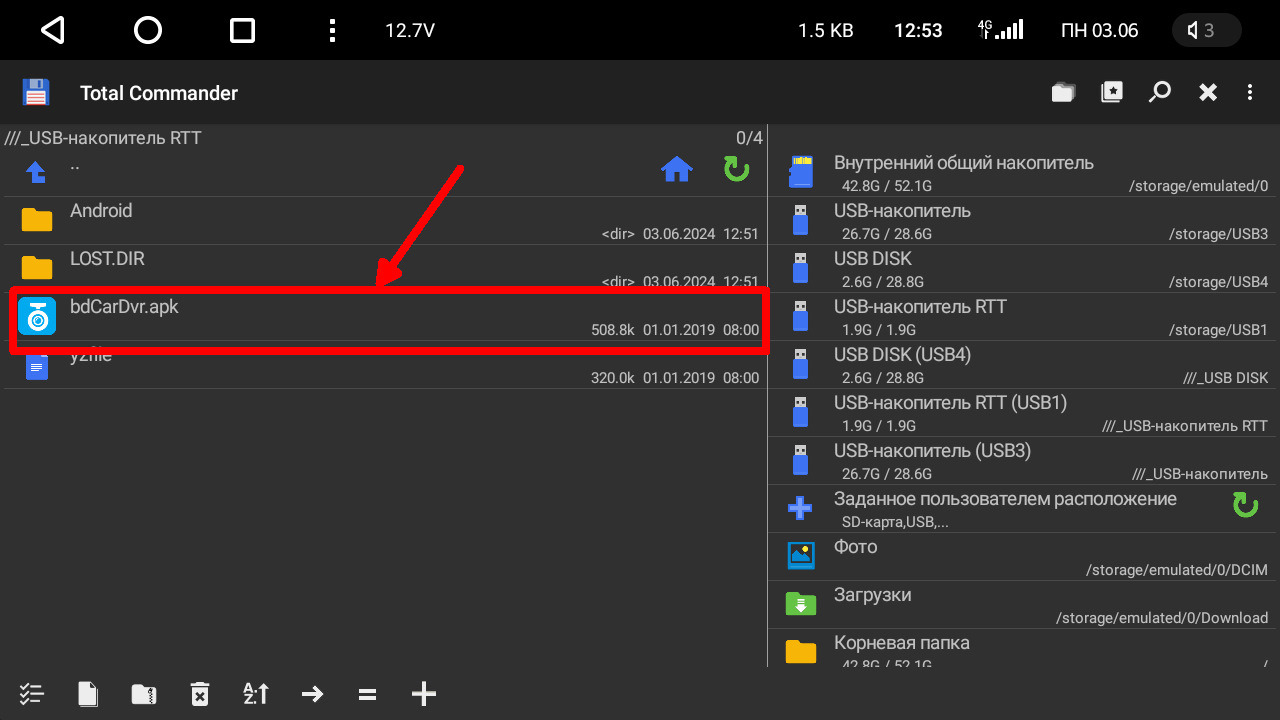Click the 0/4 selection counter
Image resolution: width=1280 pixels, height=720 pixels.
tap(750, 138)
